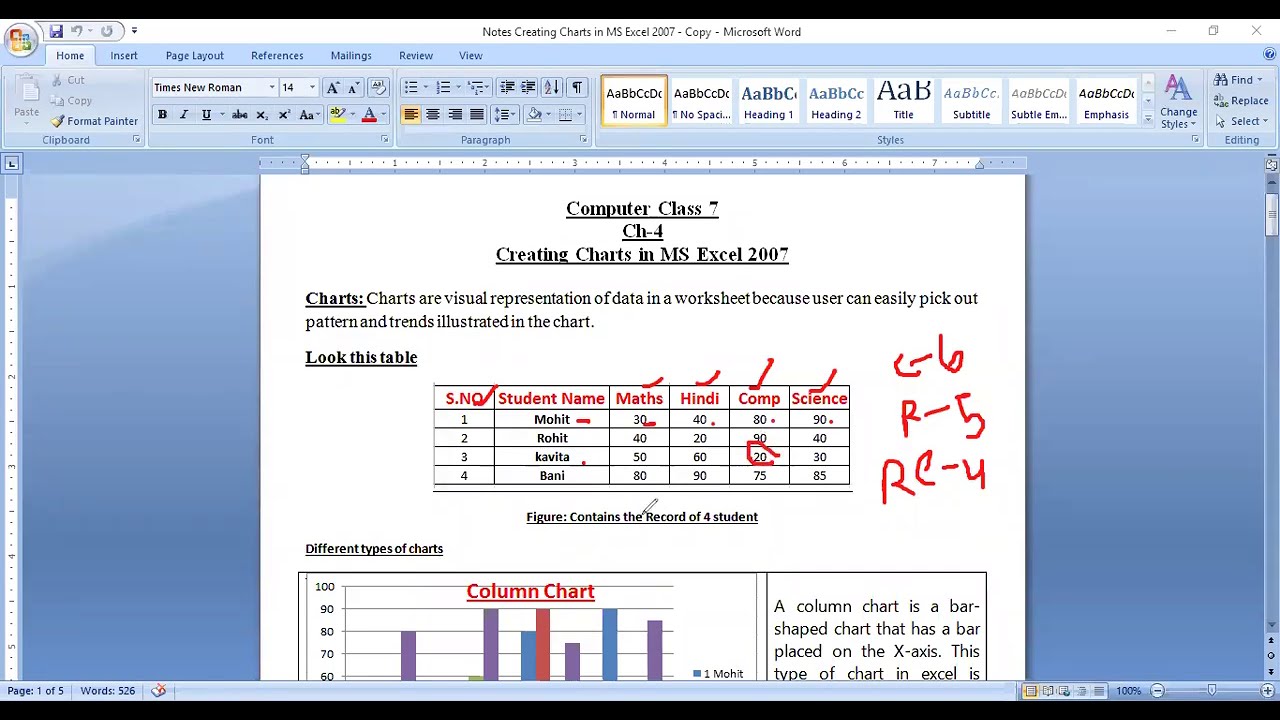This screenshot has width=1280, height=720.
Task: Apply the No Spacing style
Action: [701, 101]
